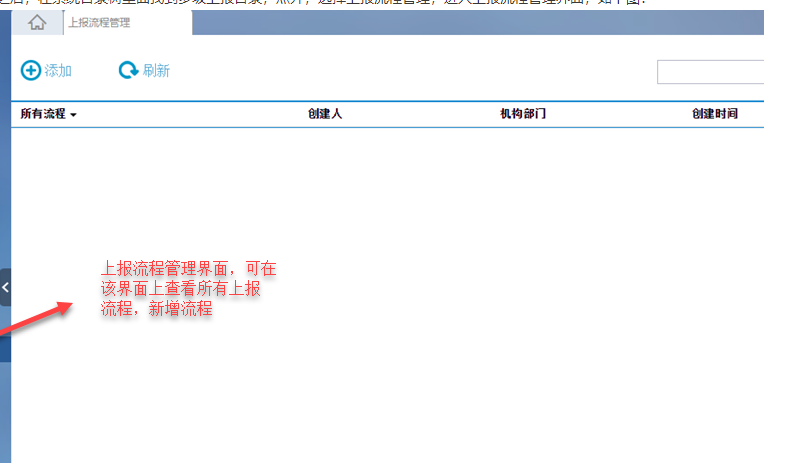Click the 刷新 refresh icon
The width and height of the screenshot is (792, 464).
pyautogui.click(x=128, y=70)
